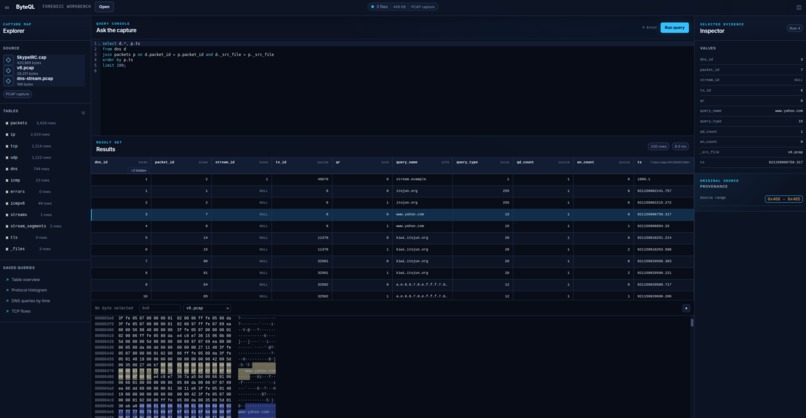Sort by dns_id column header

[121, 162]
